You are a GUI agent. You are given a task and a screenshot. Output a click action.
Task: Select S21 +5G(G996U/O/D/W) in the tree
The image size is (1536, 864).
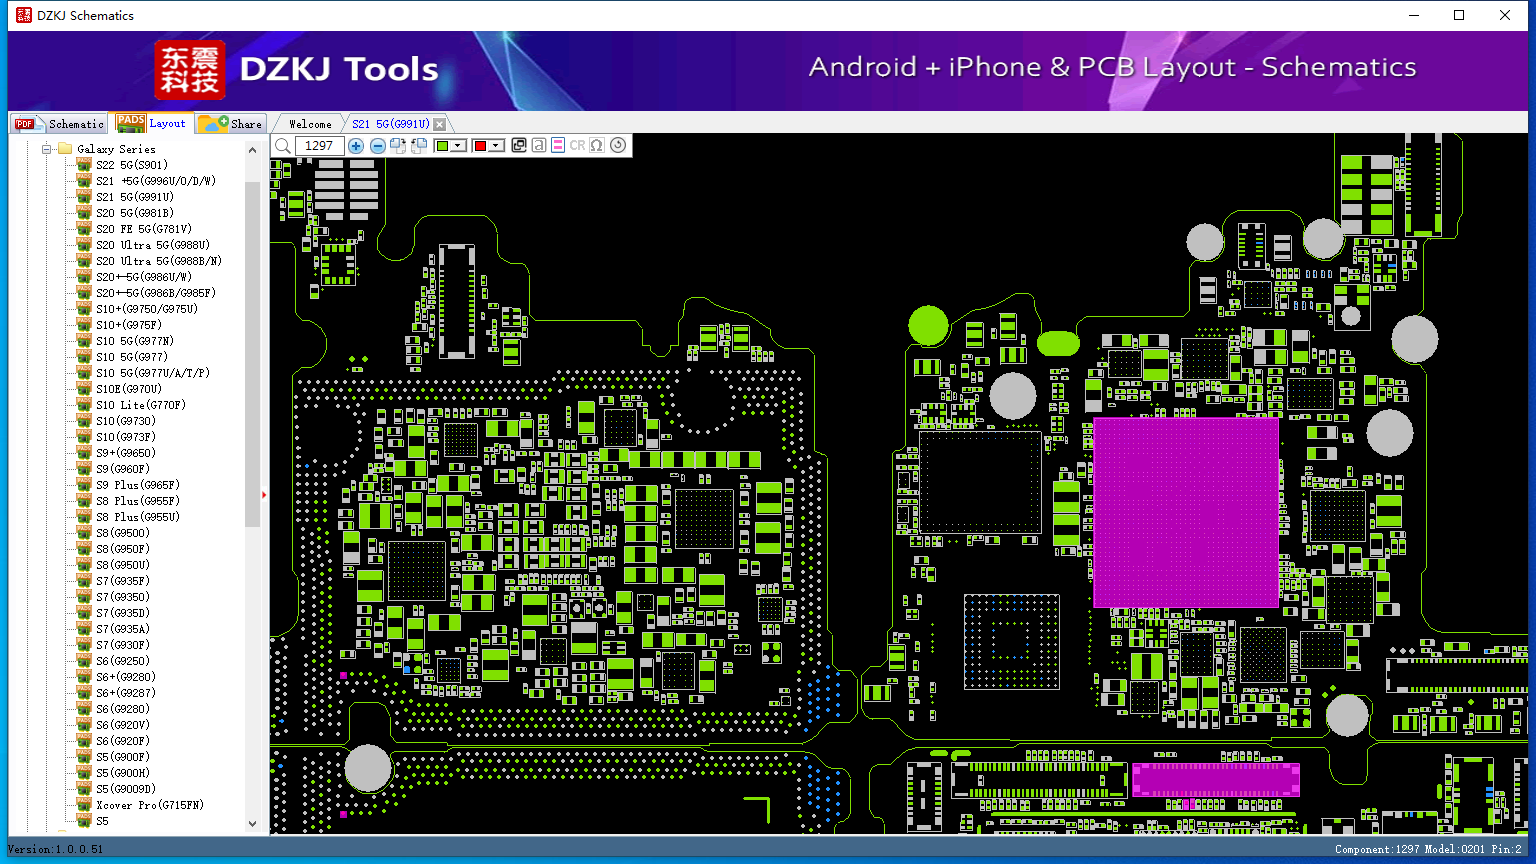[x=156, y=181]
